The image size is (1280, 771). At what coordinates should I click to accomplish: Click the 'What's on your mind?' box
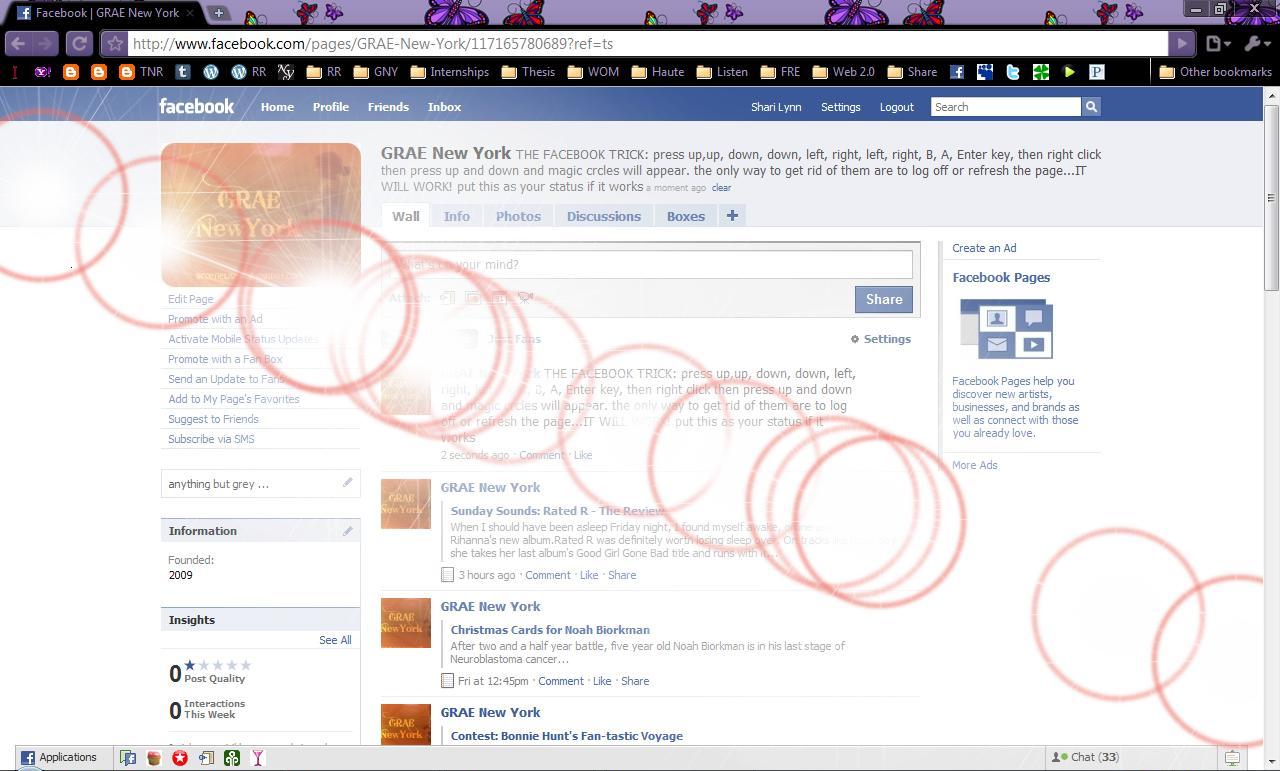[x=651, y=264]
